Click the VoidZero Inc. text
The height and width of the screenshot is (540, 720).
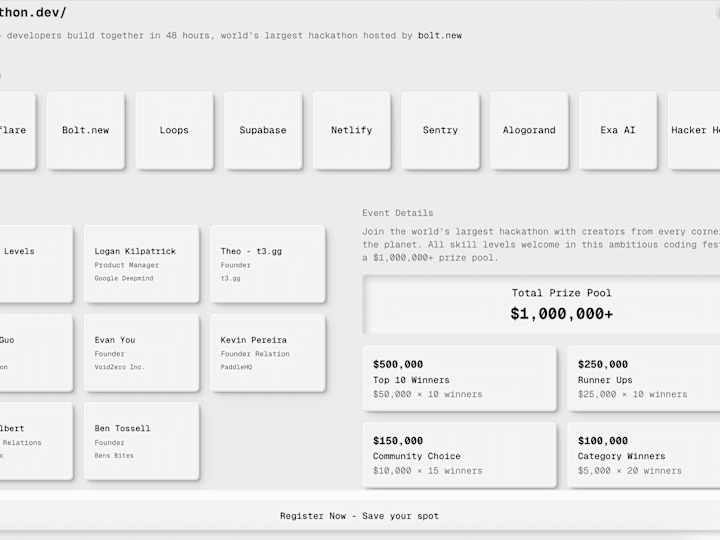pos(119,367)
